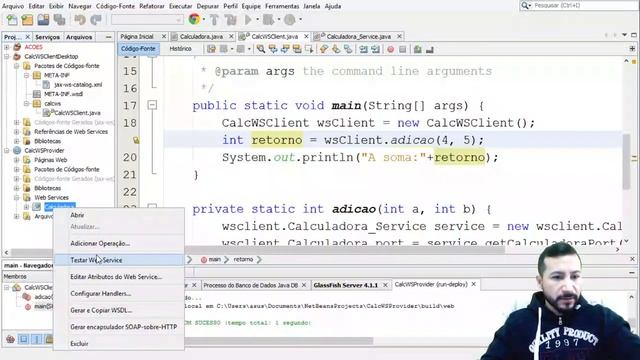Screen dimensions: 640x360
Task: Toggle Rectangular Selection icon in editor toolbar
Action: pos(309,49)
